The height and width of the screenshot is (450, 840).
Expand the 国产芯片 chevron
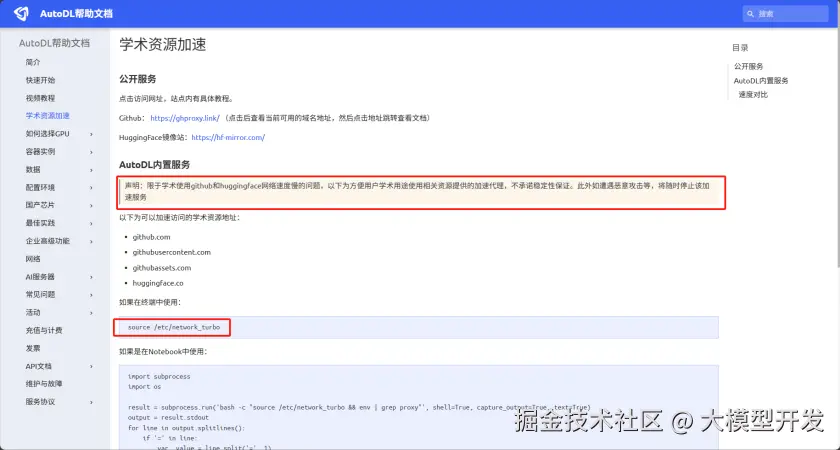click(91, 206)
